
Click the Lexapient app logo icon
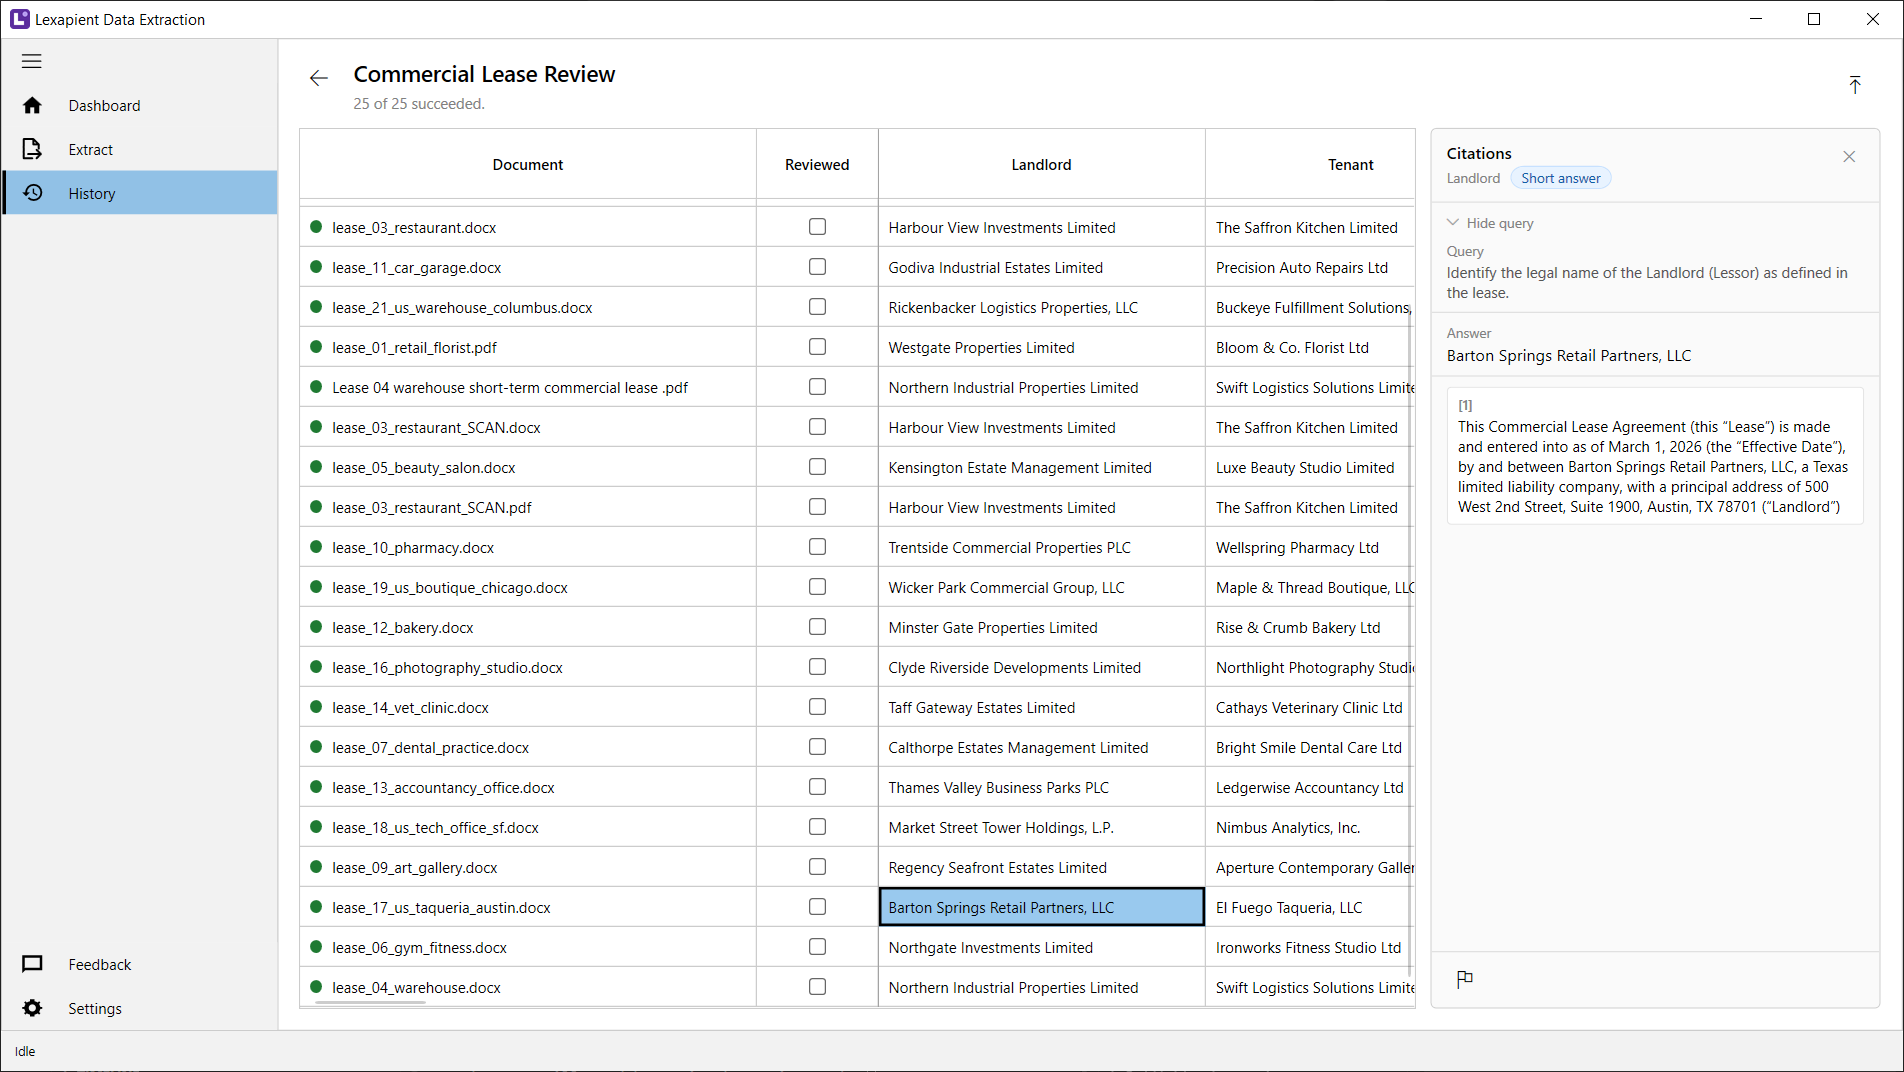click(19, 19)
